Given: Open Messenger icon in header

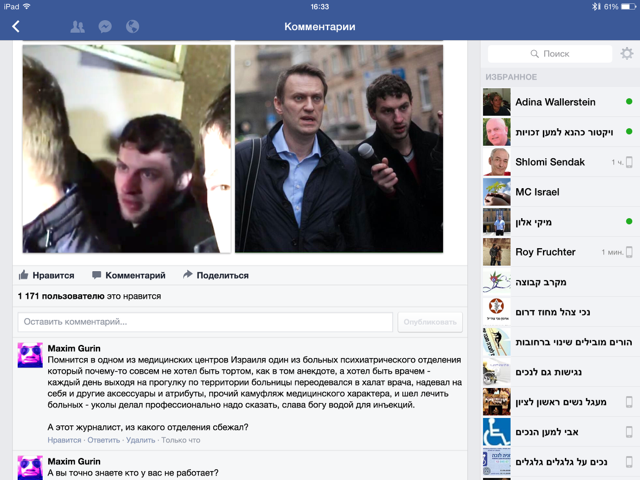Looking at the screenshot, I should pyautogui.click(x=105, y=27).
